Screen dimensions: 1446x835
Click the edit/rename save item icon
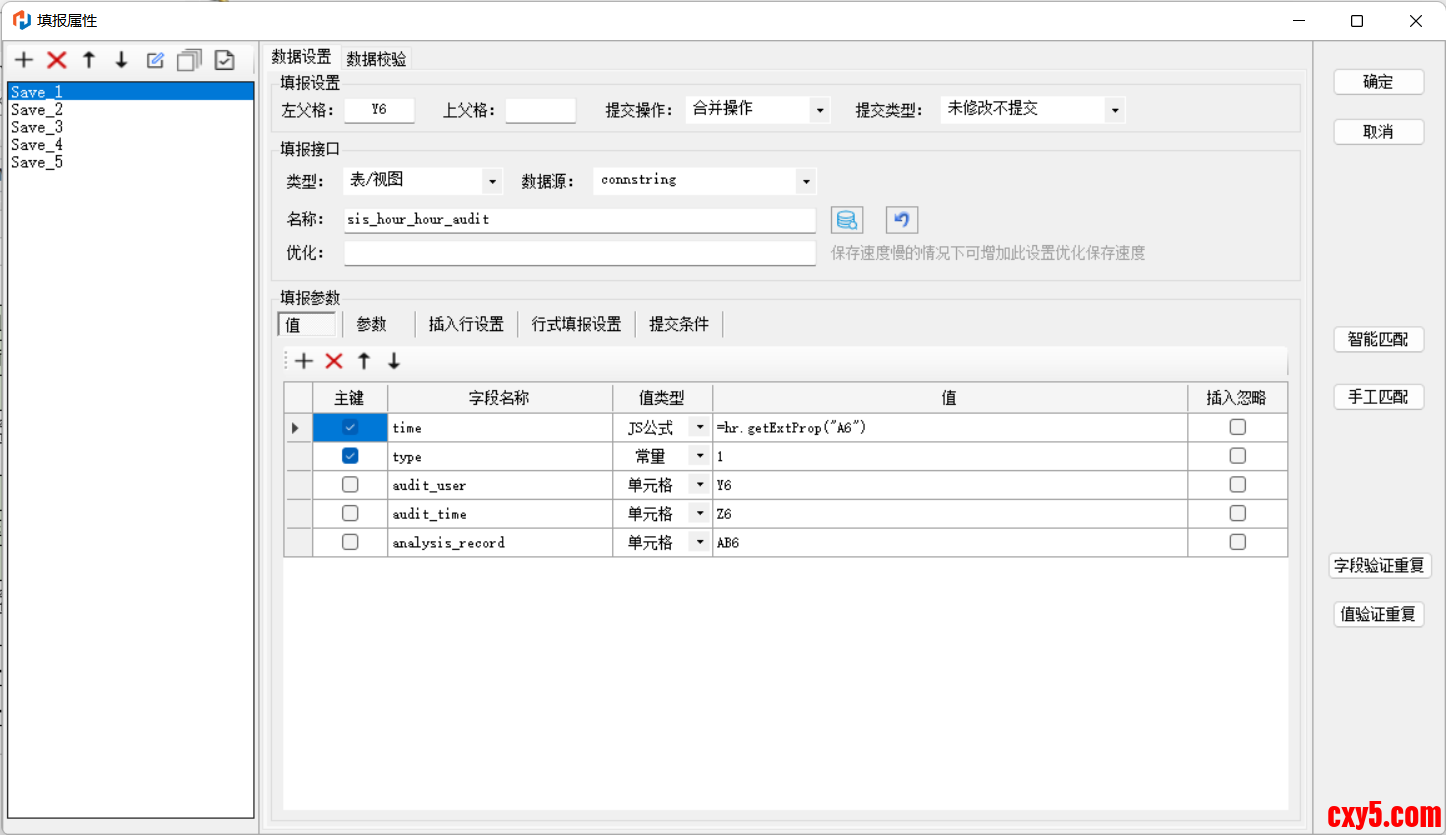pos(155,61)
